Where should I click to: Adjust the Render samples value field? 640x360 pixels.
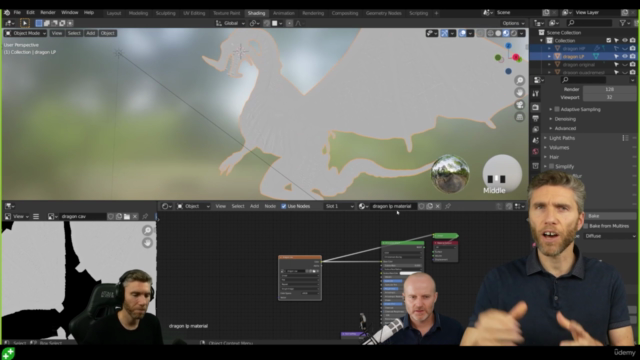point(609,89)
